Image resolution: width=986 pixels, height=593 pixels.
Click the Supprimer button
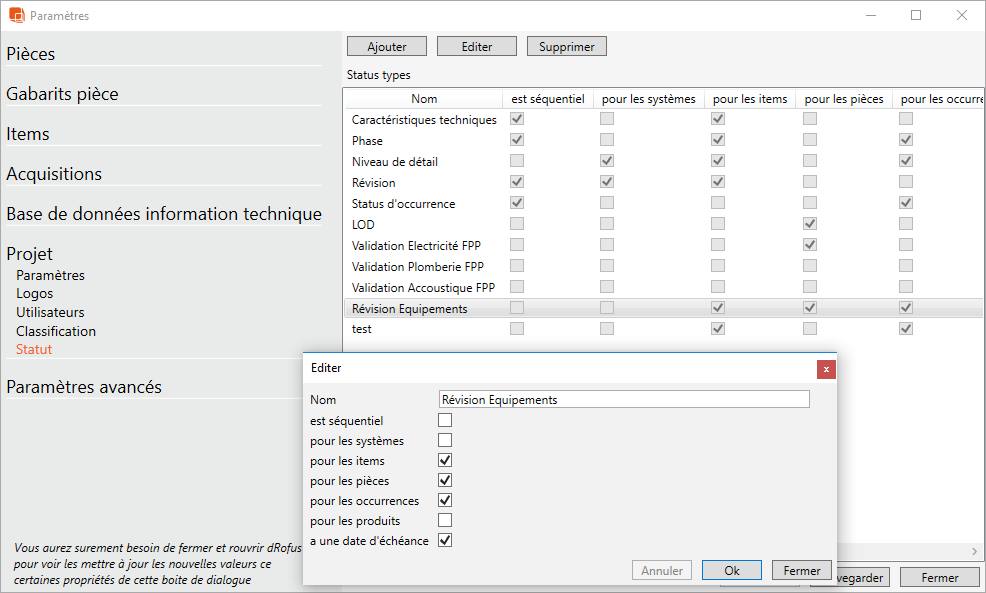(567, 47)
